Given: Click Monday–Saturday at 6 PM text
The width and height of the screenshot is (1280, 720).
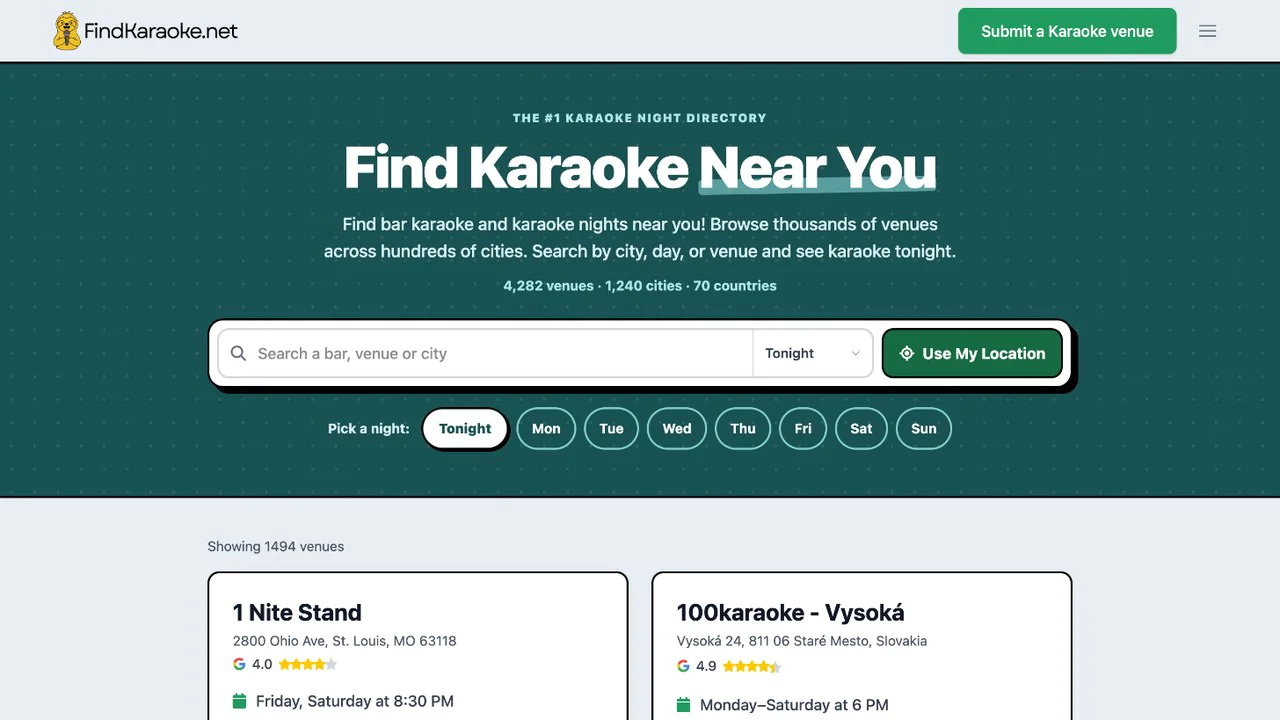Looking at the screenshot, I should tap(794, 705).
